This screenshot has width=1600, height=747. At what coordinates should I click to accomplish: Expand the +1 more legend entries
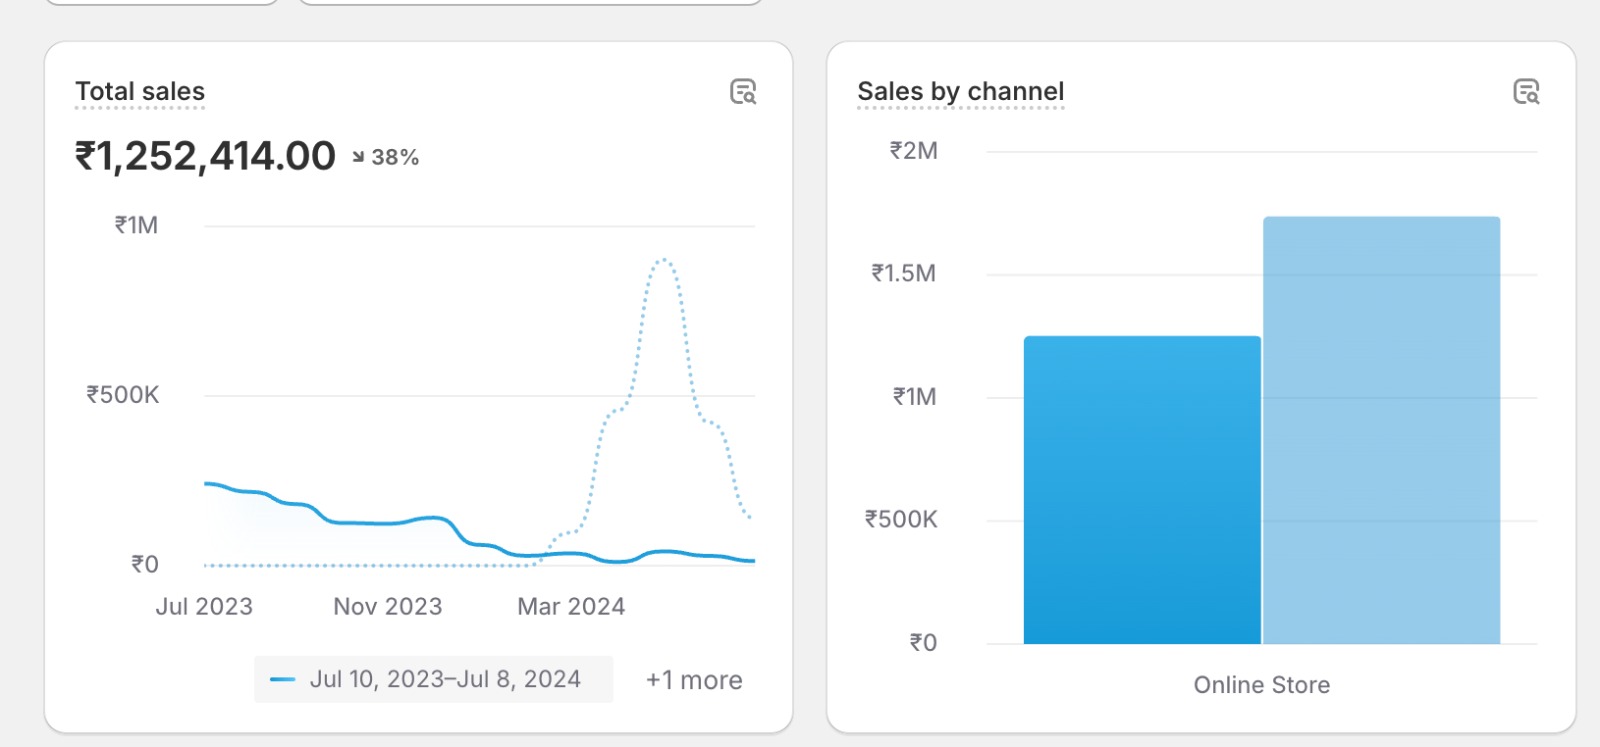coord(694,681)
